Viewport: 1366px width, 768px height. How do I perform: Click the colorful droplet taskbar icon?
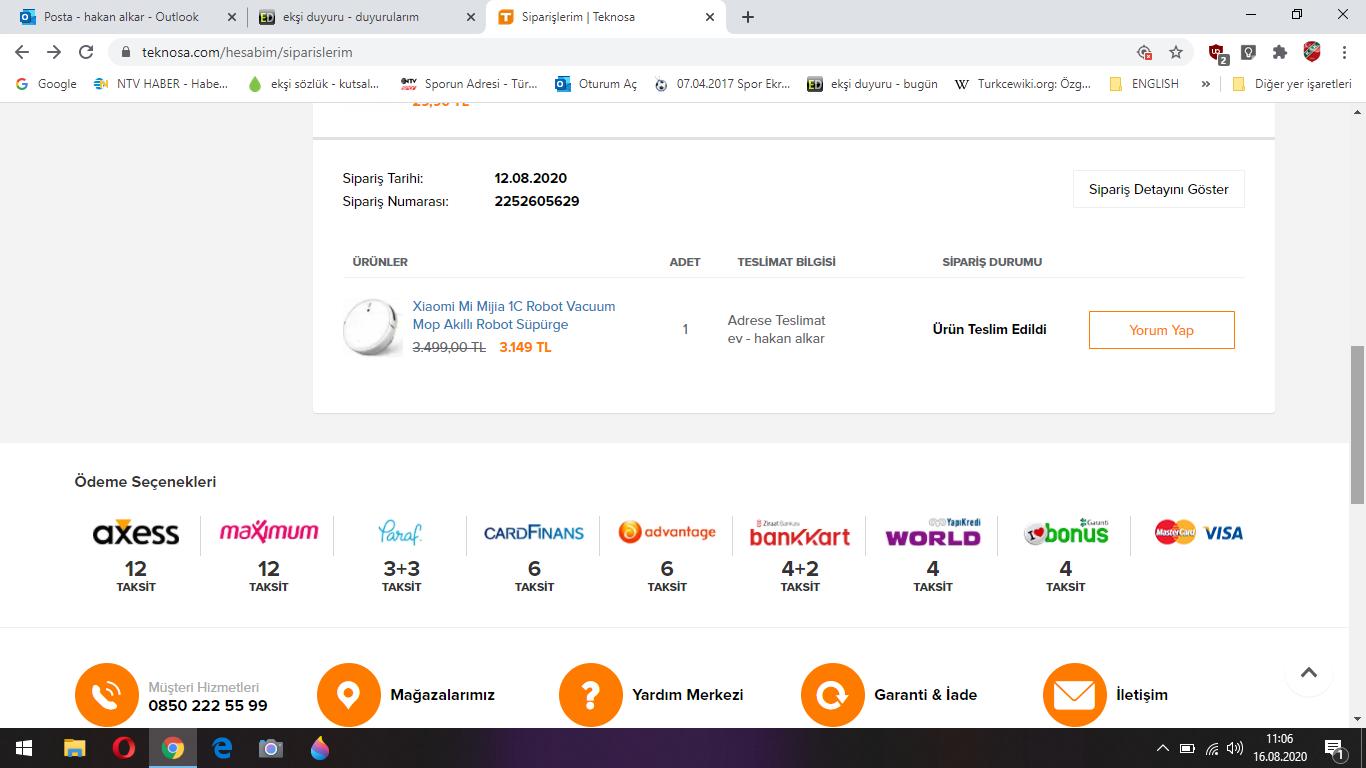pyautogui.click(x=320, y=748)
